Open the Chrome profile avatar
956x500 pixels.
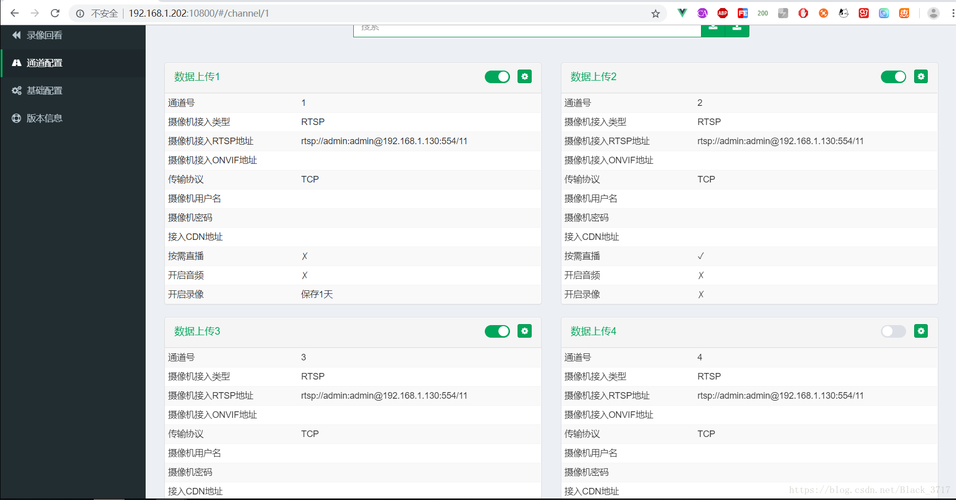click(x=933, y=13)
